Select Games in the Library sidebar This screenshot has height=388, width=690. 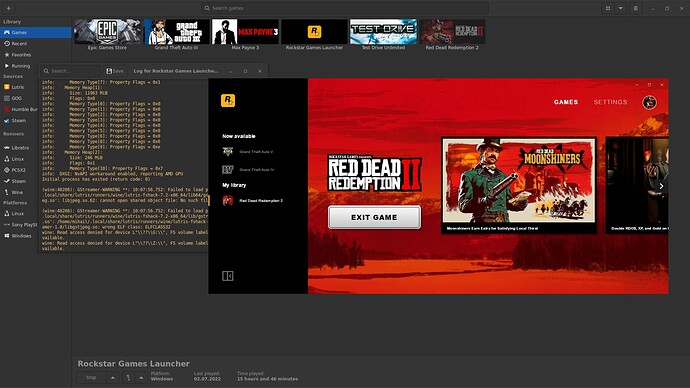coord(36,33)
